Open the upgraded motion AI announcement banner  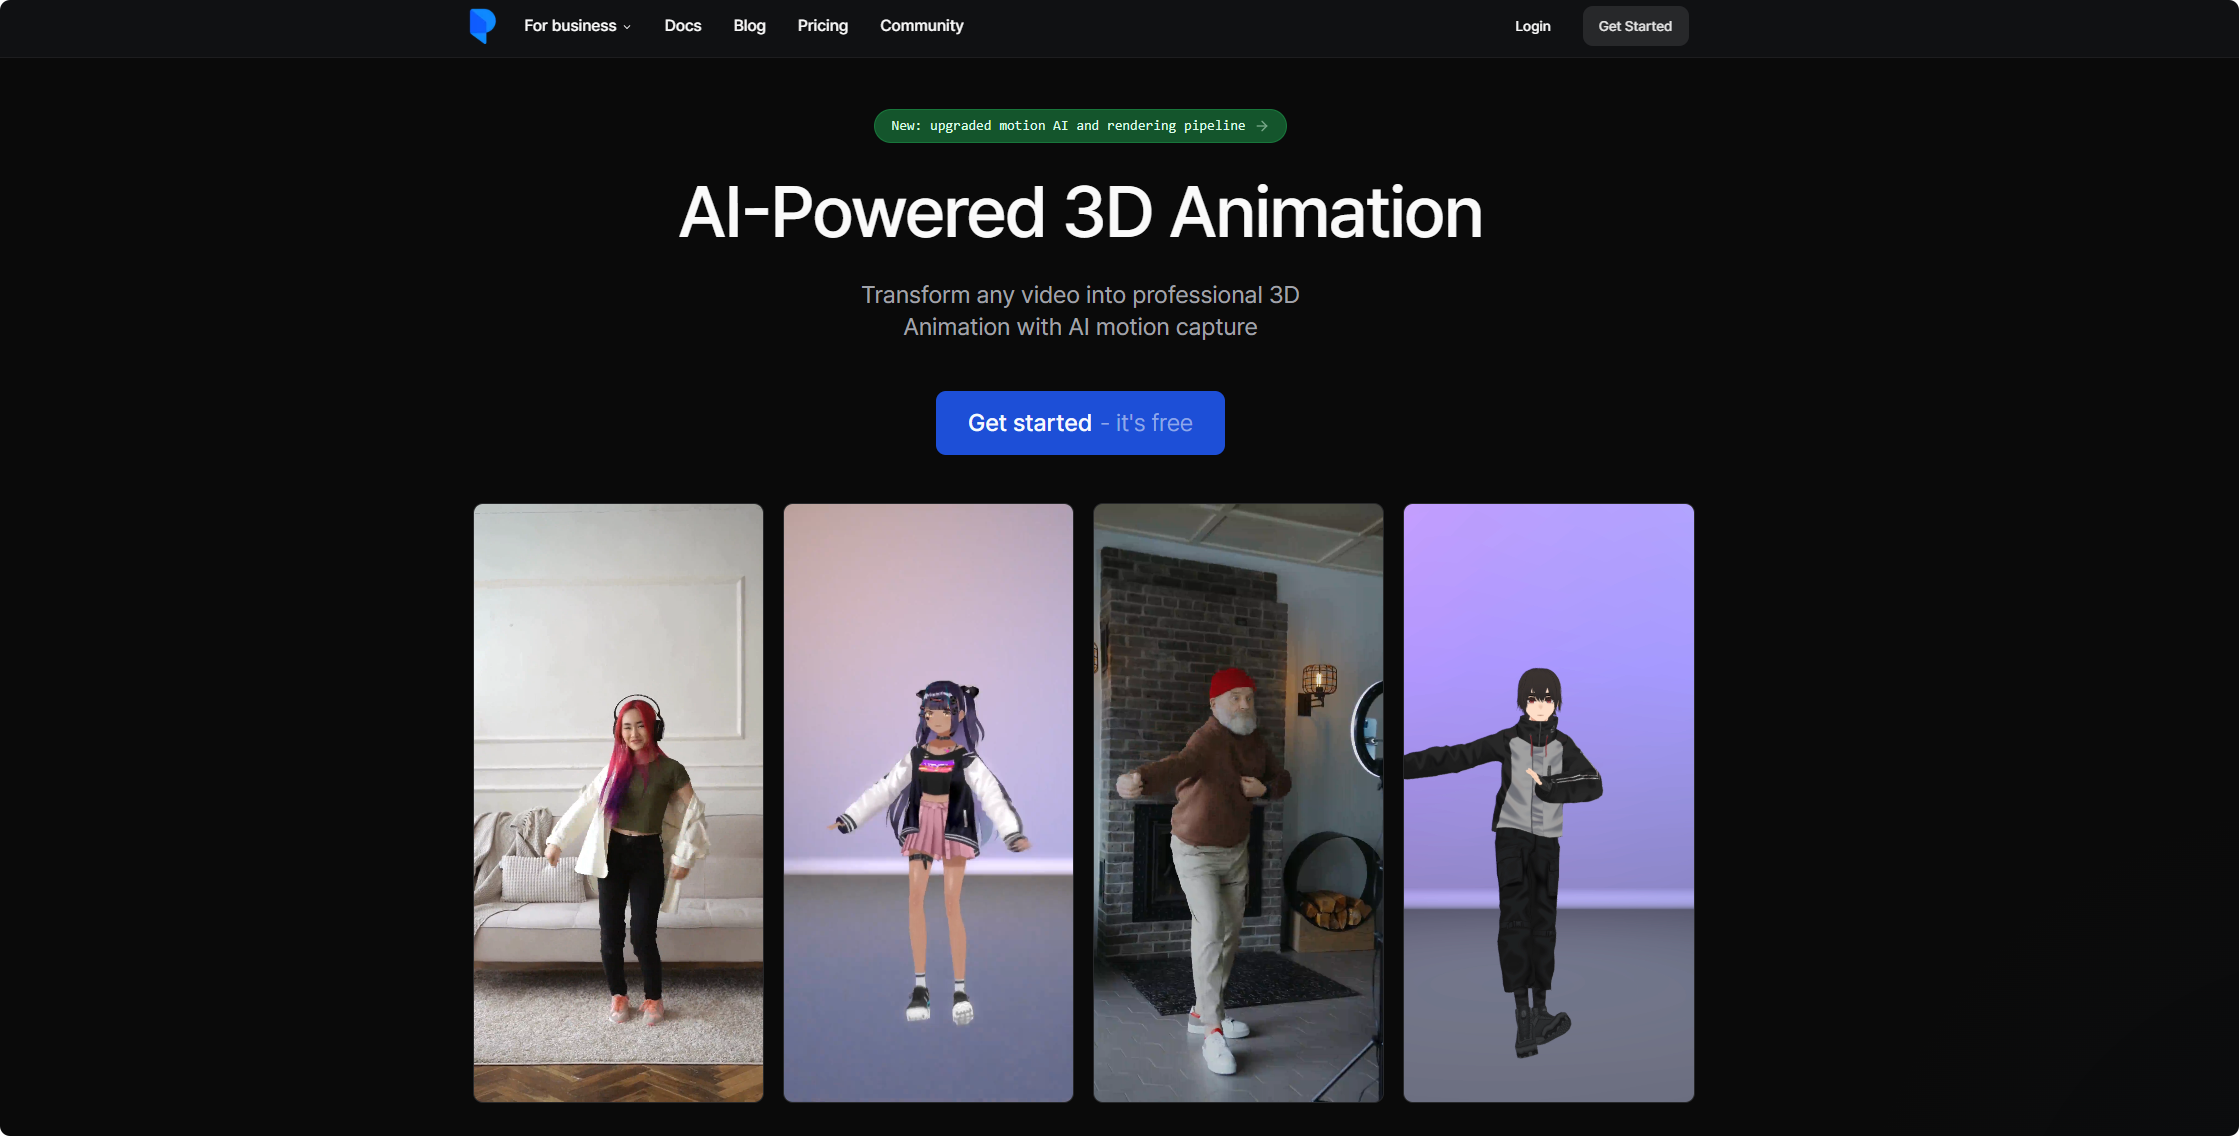pos(1066,126)
